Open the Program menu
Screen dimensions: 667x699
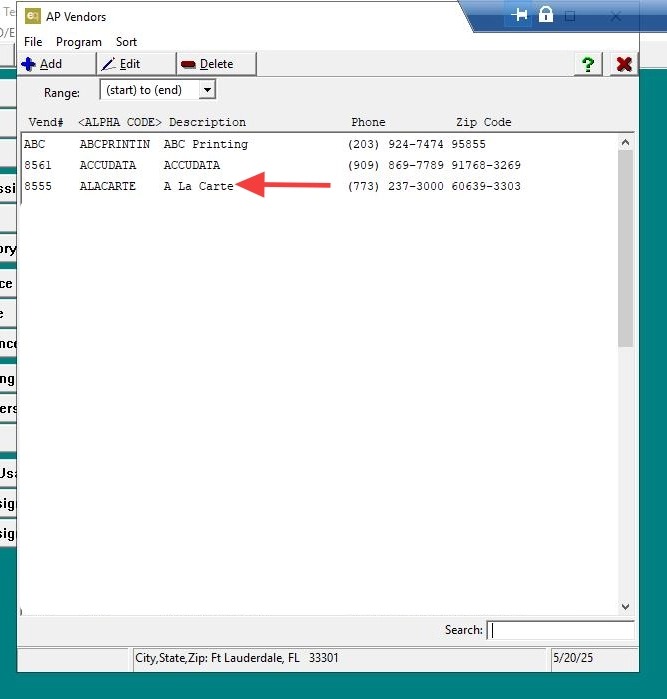(78, 42)
